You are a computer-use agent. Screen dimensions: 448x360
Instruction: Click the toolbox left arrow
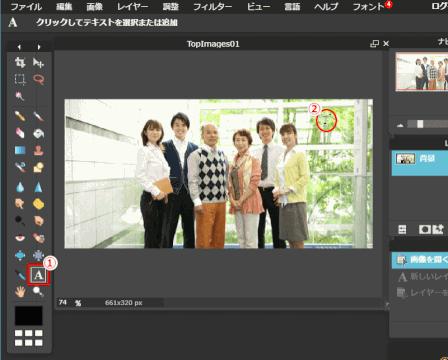coord(19,47)
